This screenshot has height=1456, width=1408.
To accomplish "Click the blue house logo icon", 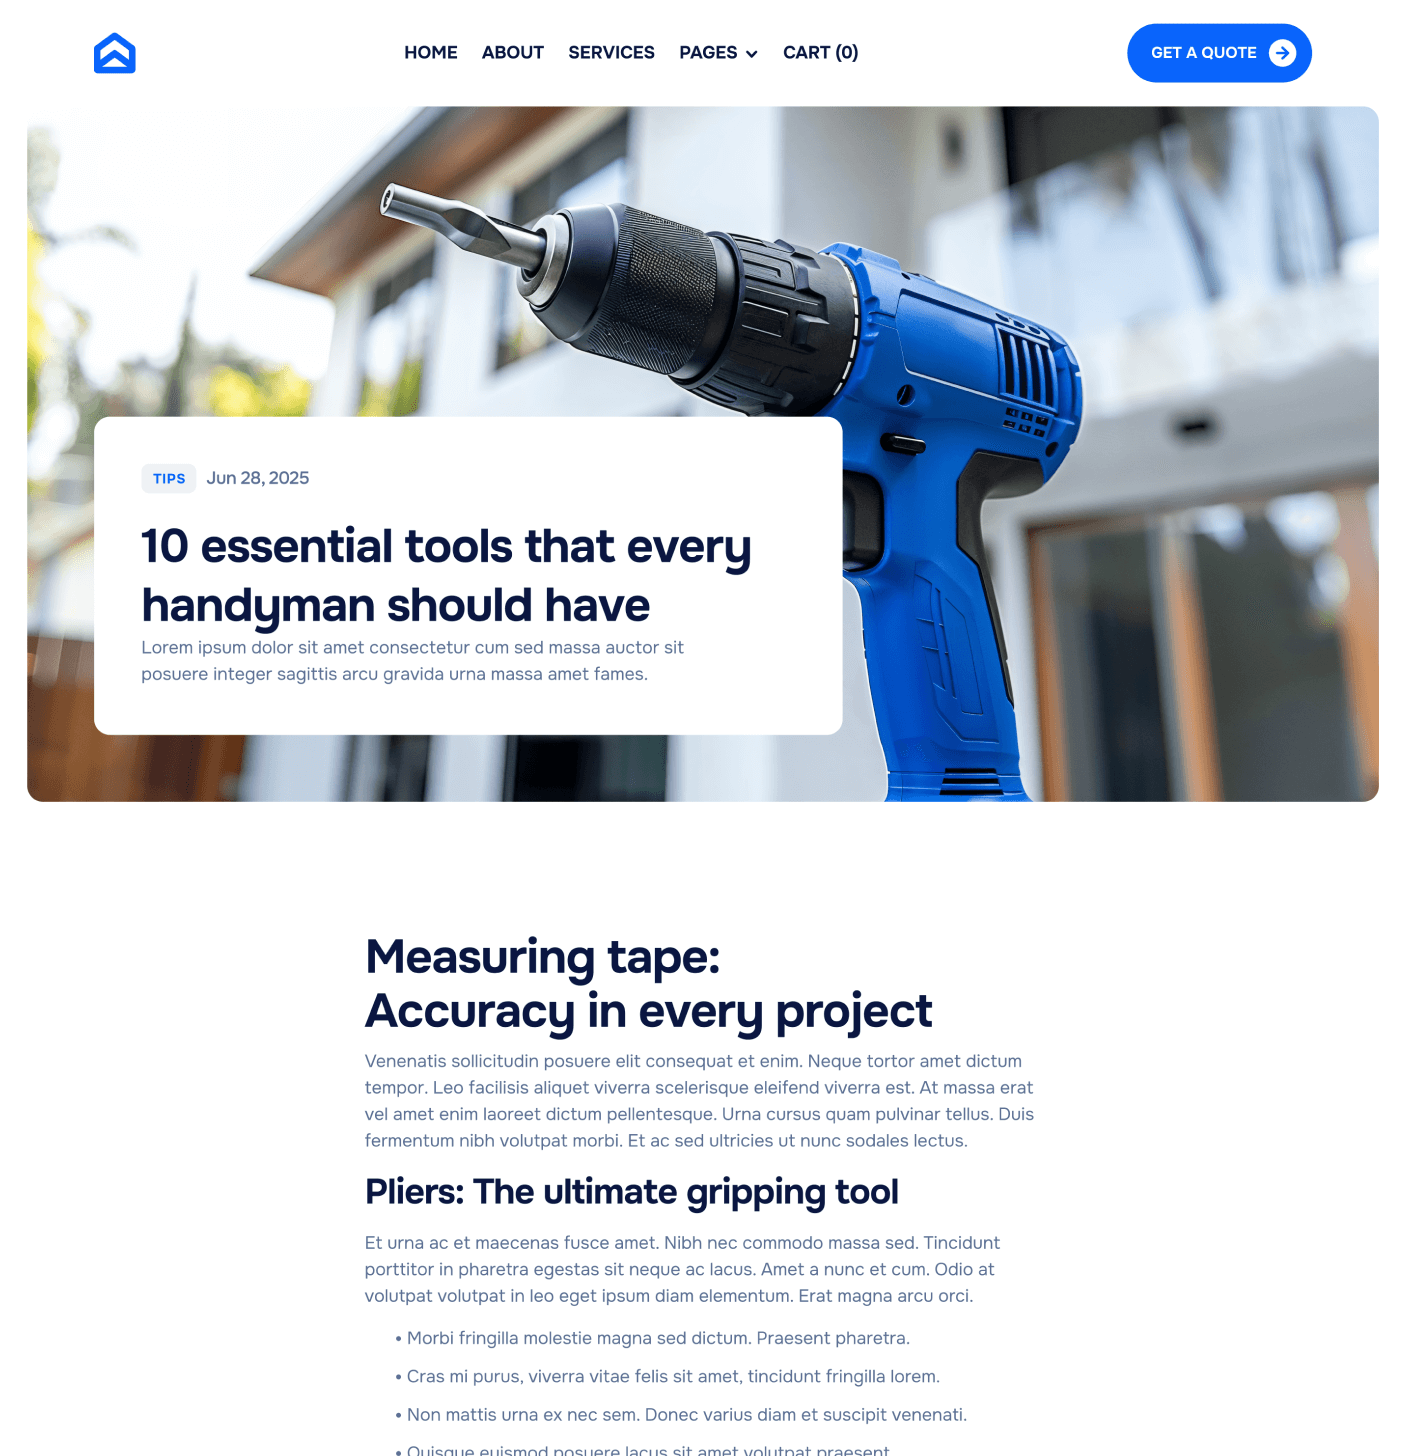I will point(115,52).
